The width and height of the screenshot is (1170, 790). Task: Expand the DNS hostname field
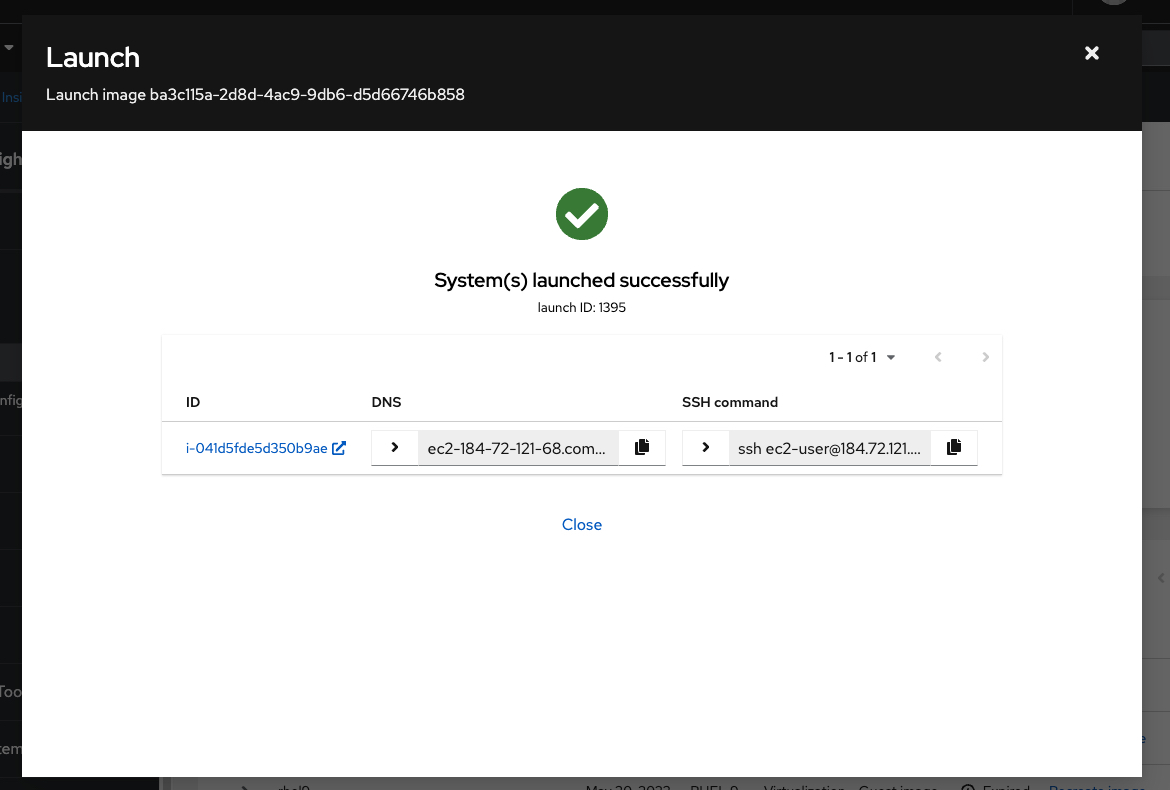point(395,448)
